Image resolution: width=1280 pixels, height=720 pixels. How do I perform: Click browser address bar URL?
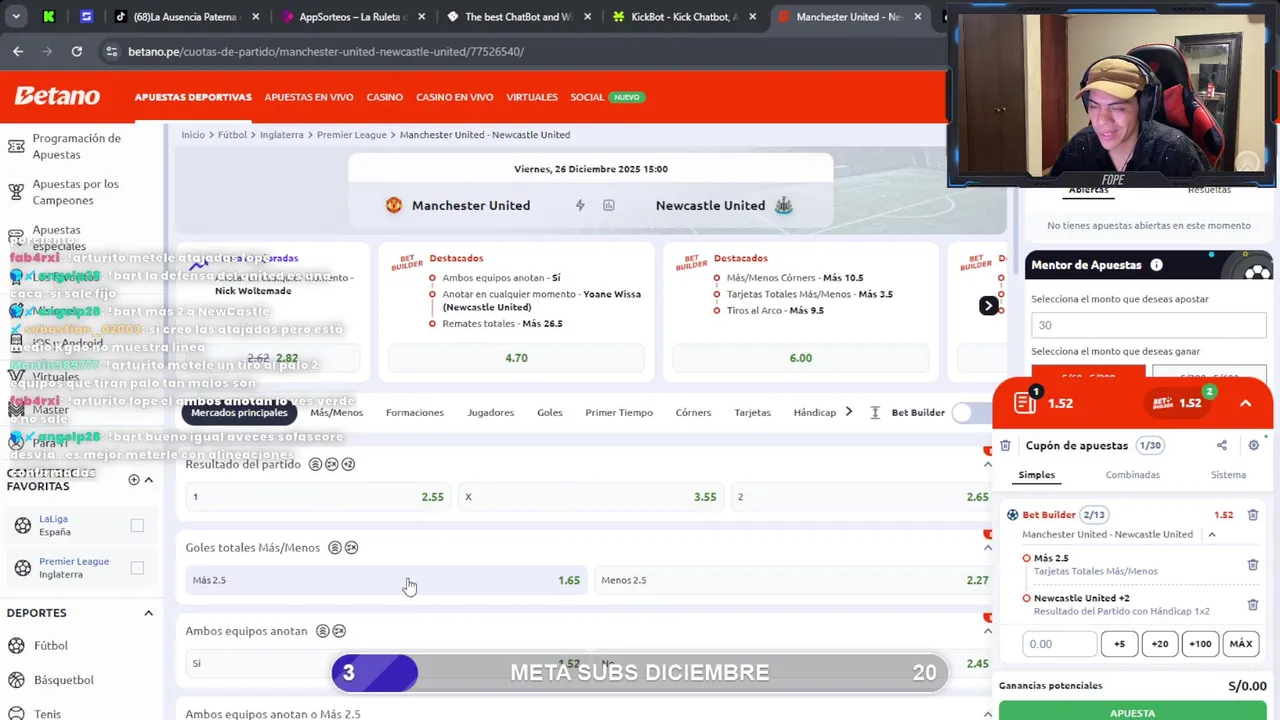(x=326, y=51)
